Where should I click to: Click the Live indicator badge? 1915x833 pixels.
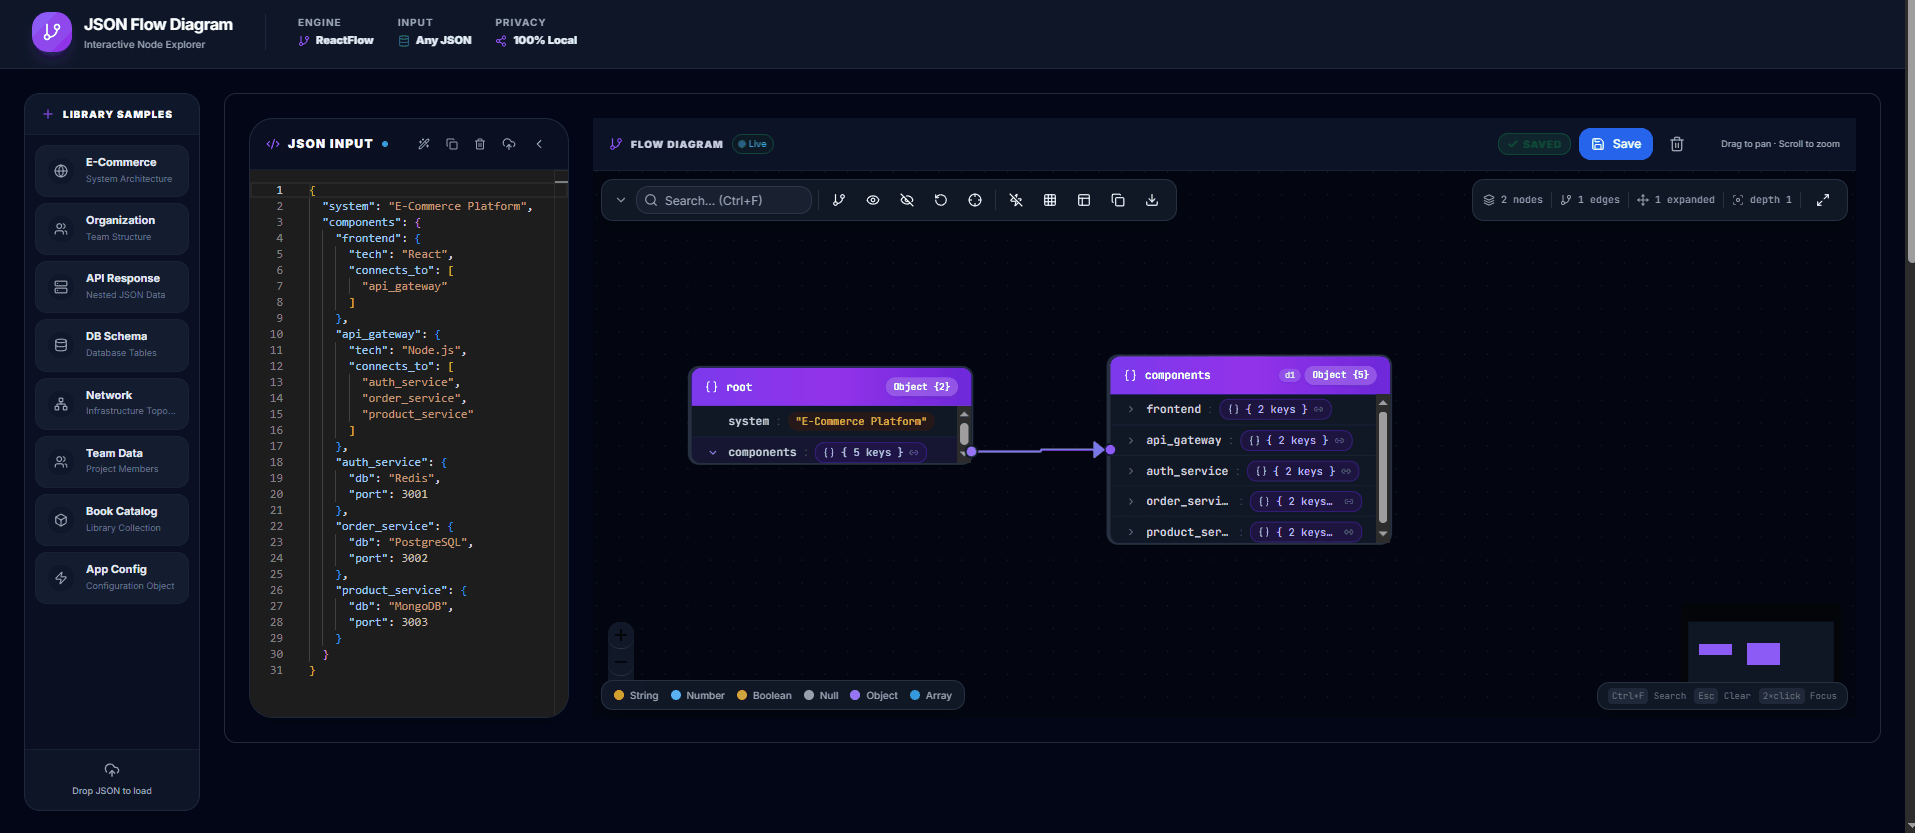pyautogui.click(x=753, y=144)
